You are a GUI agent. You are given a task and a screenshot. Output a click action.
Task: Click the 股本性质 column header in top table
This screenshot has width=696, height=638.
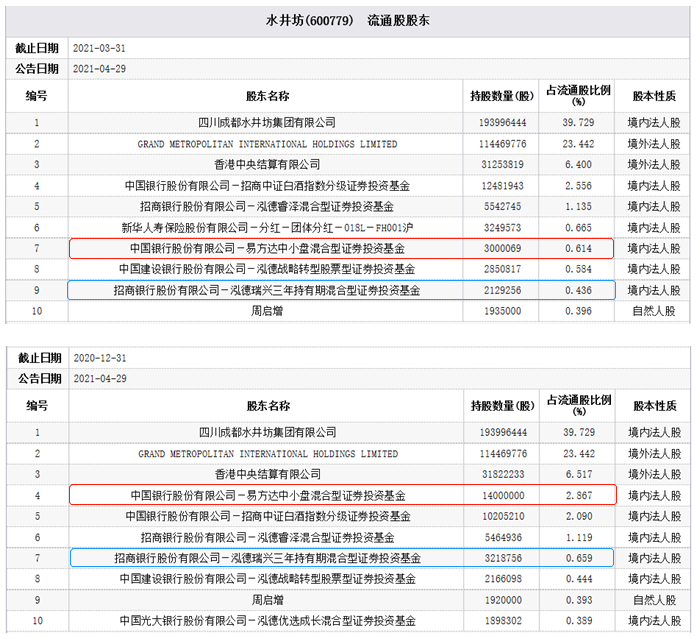[654, 96]
